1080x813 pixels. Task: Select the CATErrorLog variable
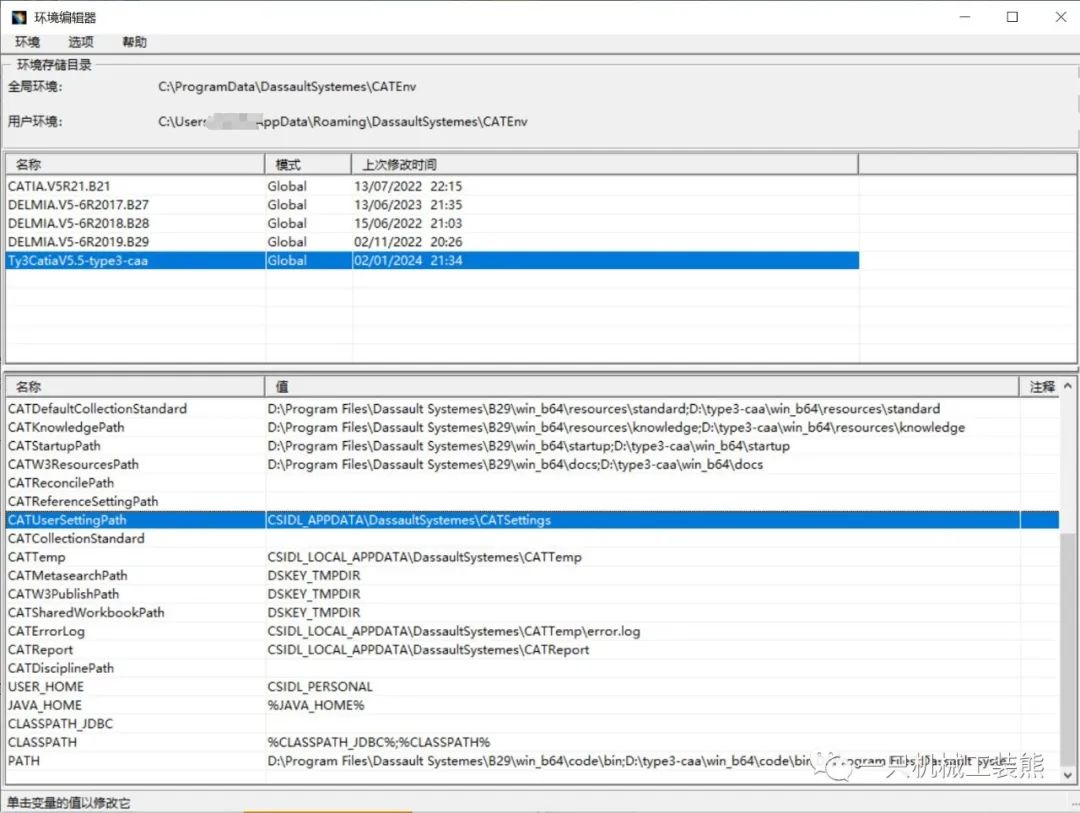pyautogui.click(x=46, y=632)
